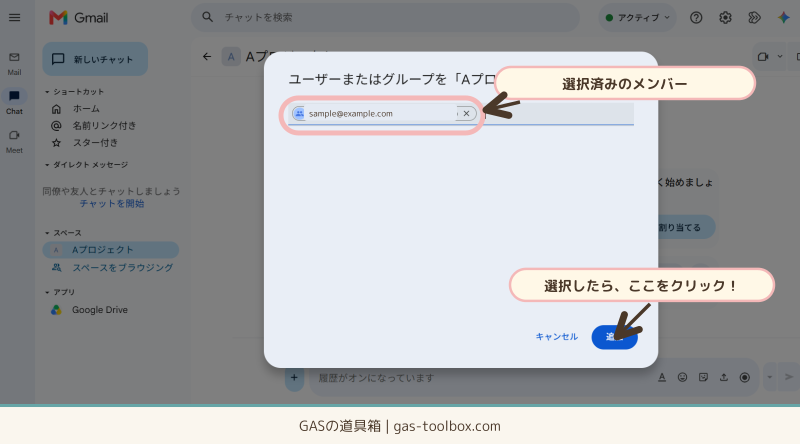Screen dimensions: 800x444
Task: Click the blue 追加 button in dialog
Action: [x=614, y=337]
